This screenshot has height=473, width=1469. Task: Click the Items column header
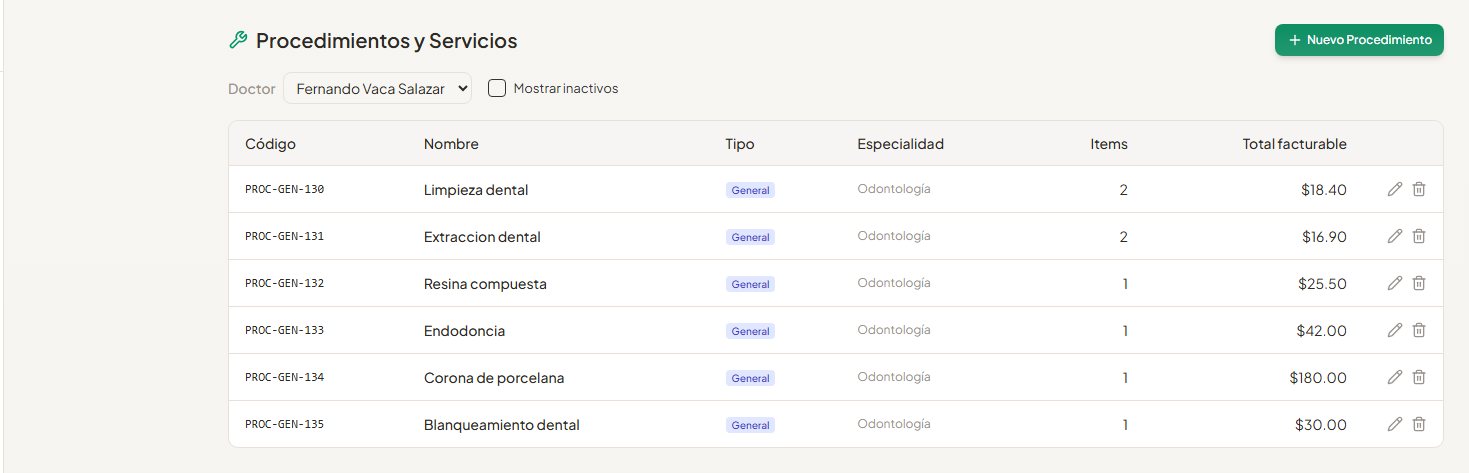tap(1109, 144)
